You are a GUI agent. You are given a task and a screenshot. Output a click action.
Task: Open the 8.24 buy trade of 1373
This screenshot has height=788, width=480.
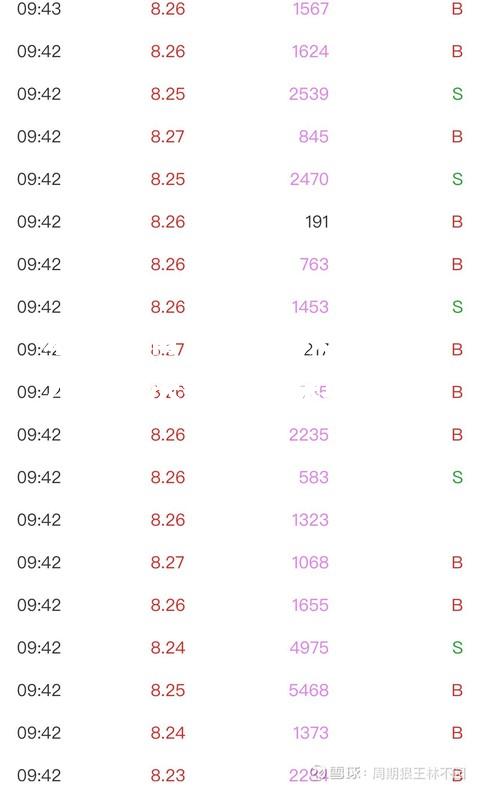click(x=240, y=733)
